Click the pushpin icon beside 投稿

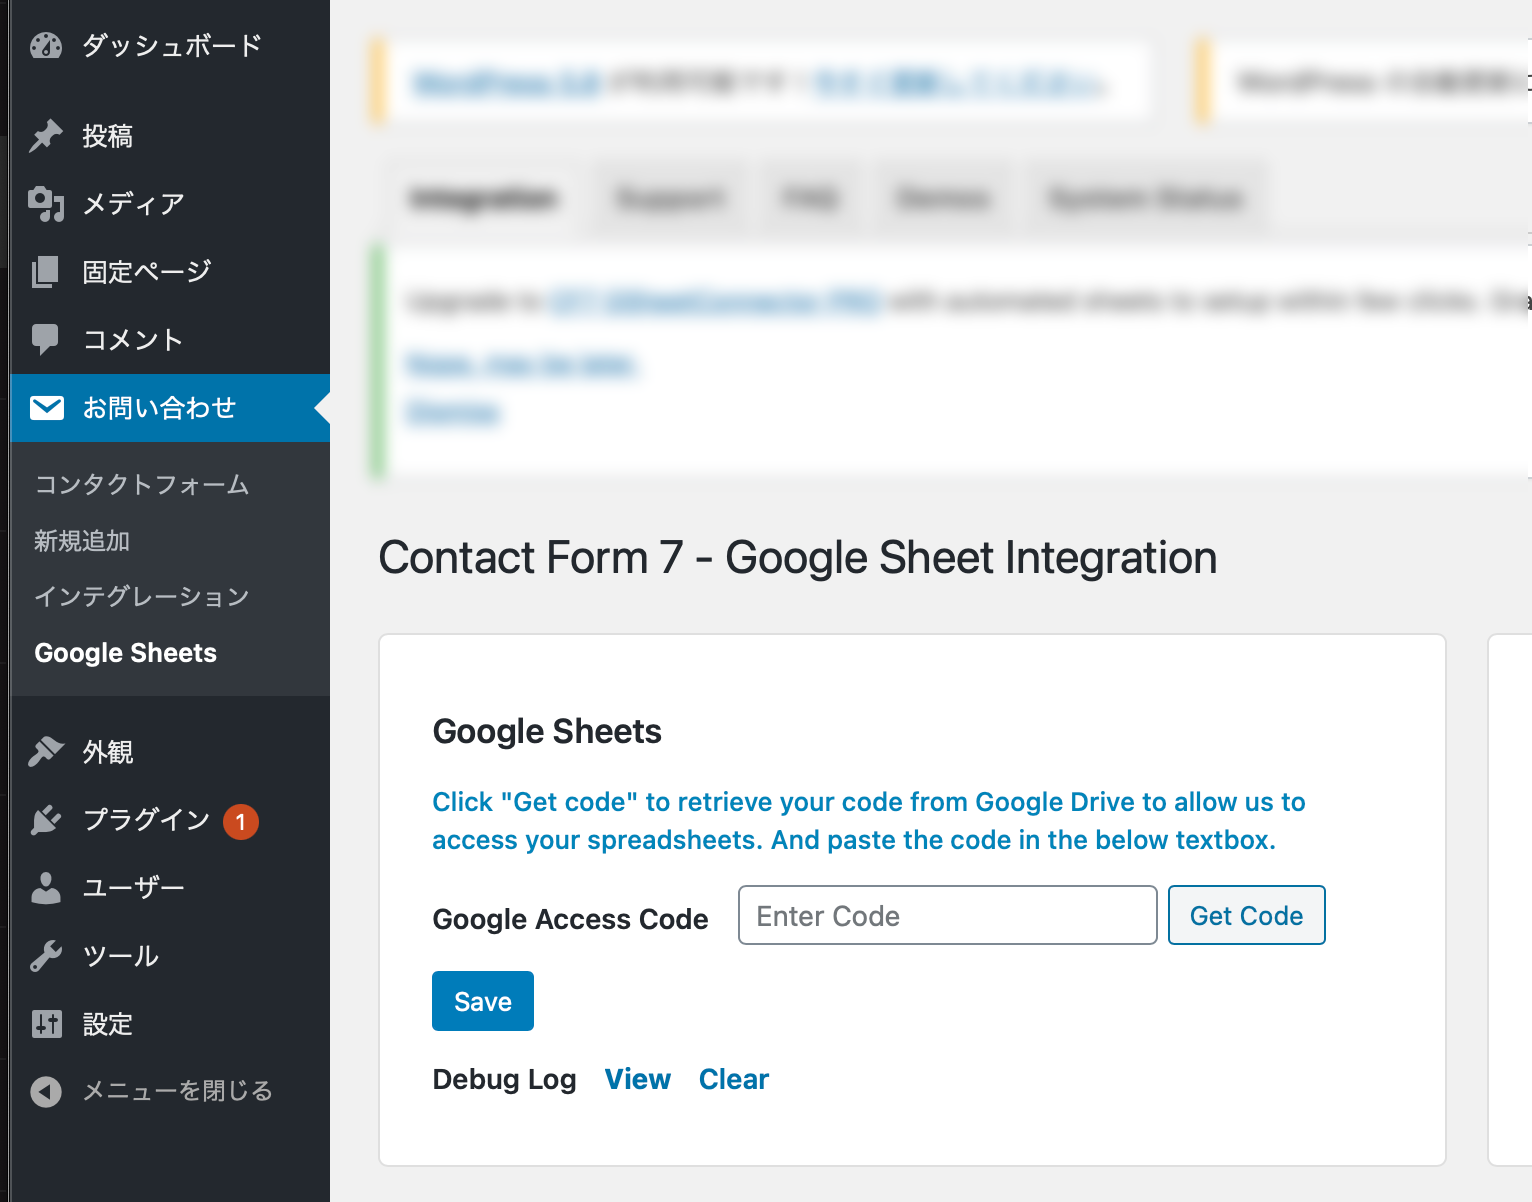point(46,135)
